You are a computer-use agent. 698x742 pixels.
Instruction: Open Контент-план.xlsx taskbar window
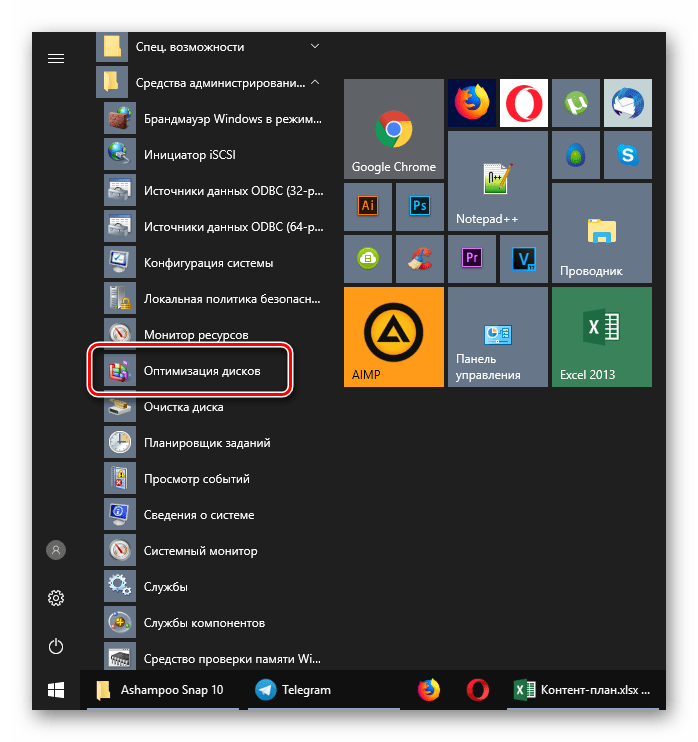point(583,690)
